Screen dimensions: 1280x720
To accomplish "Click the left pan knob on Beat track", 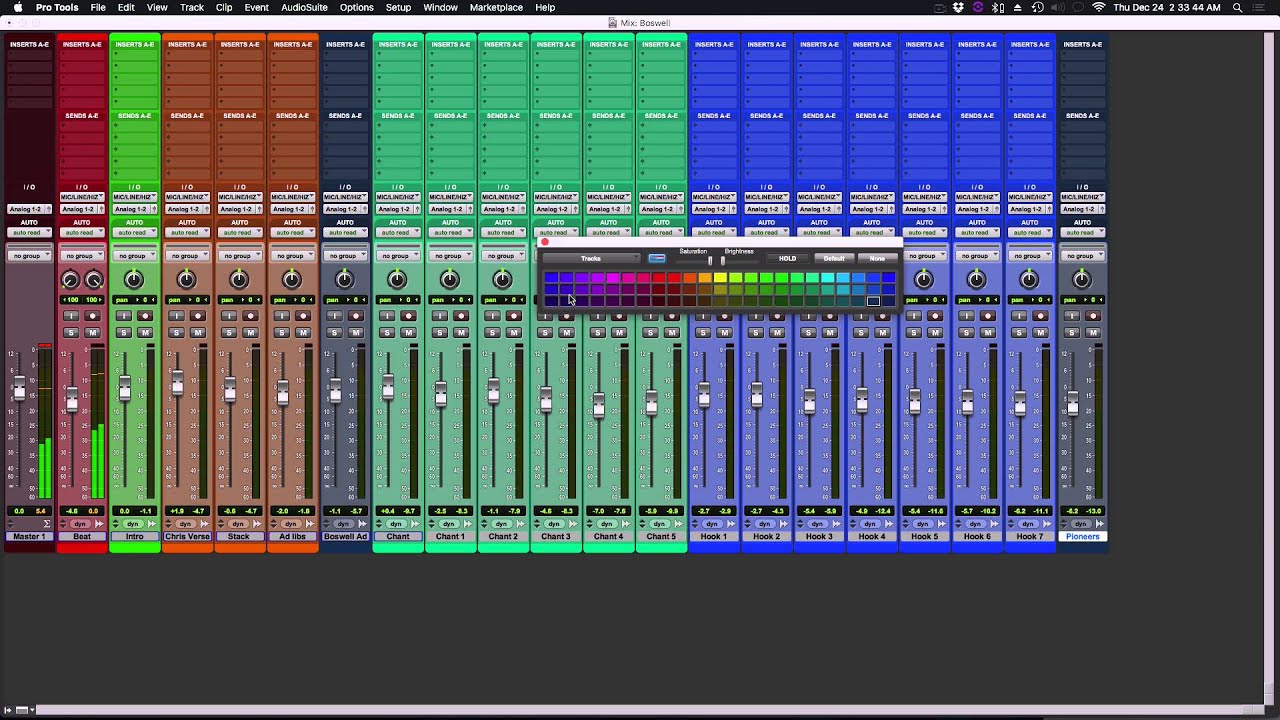I will pyautogui.click(x=70, y=280).
